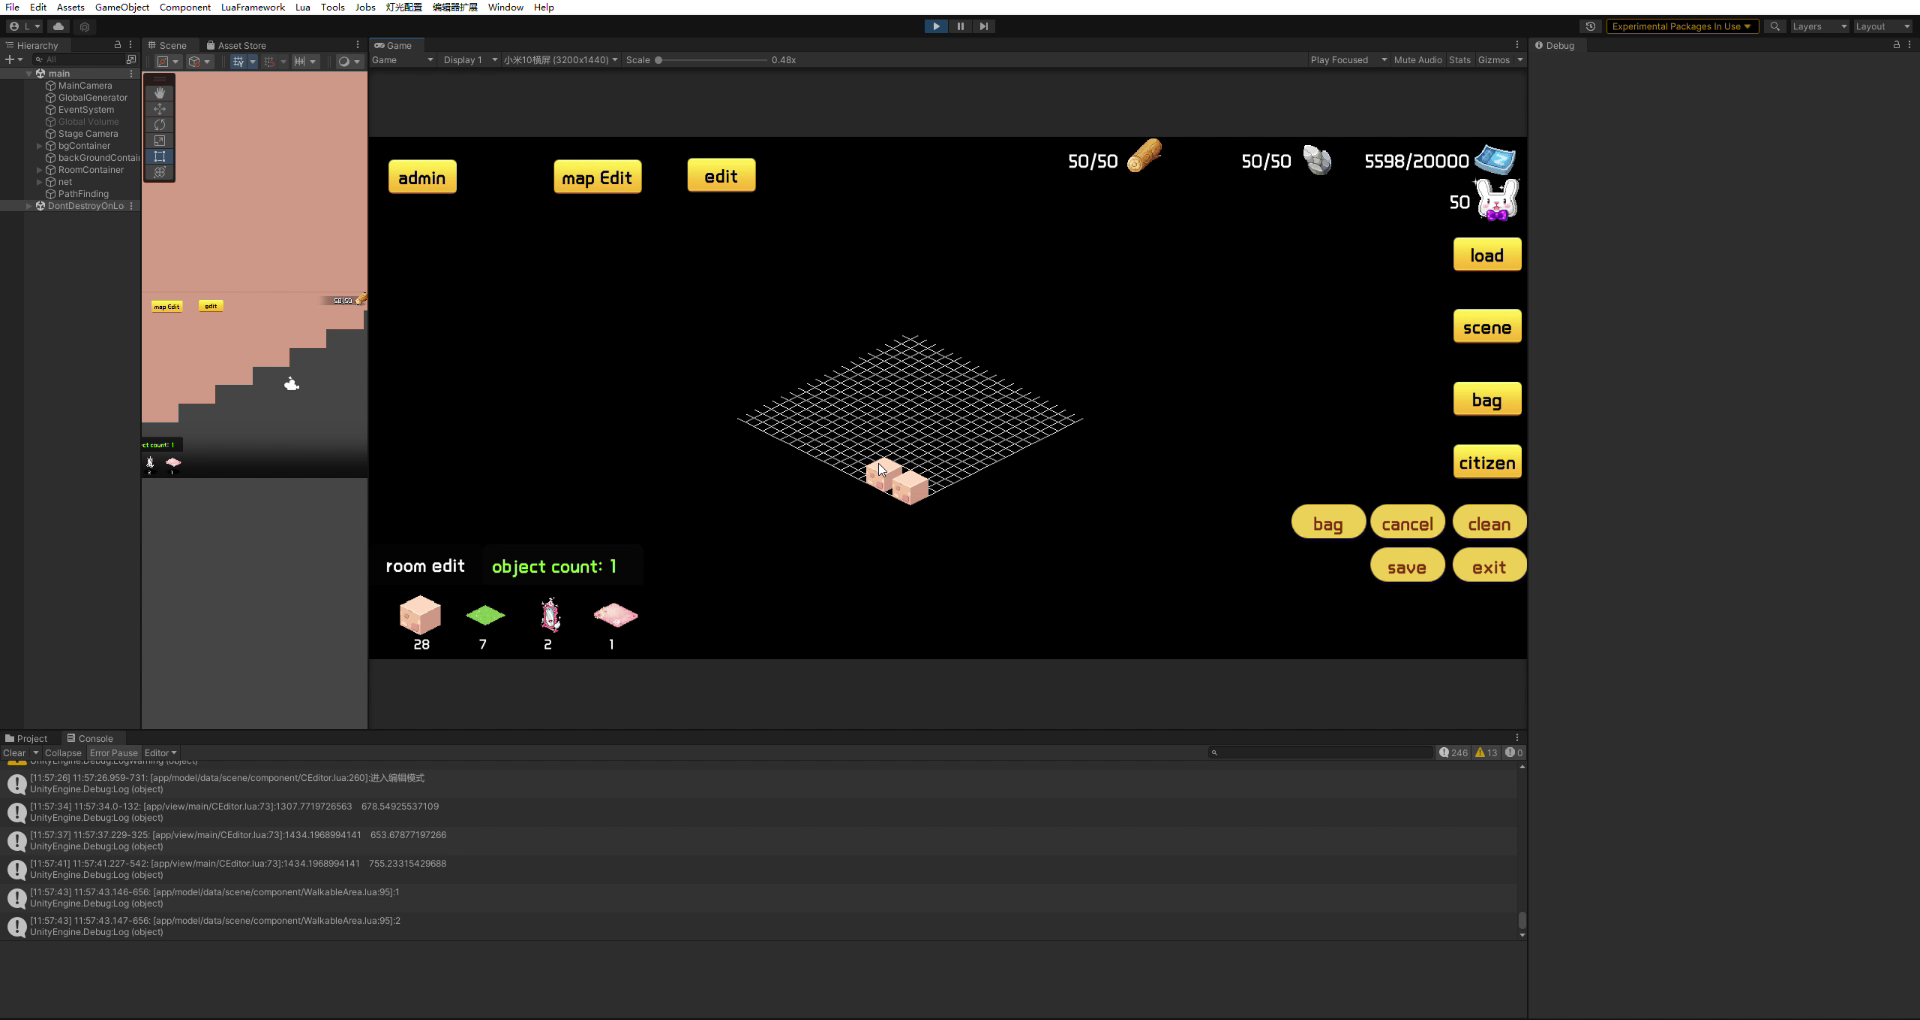This screenshot has height=1020, width=1920.
Task: Toggle Stats overlay in Game view
Action: click(x=1460, y=60)
